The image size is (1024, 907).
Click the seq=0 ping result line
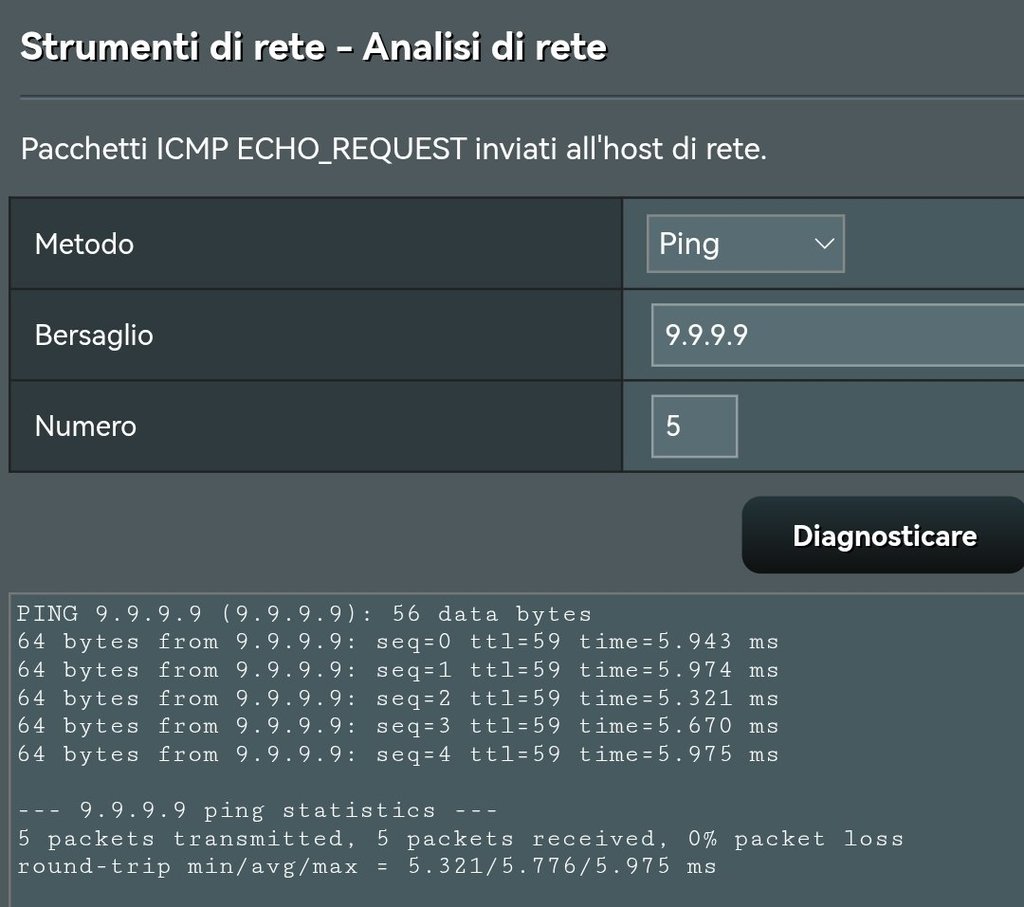coord(397,642)
